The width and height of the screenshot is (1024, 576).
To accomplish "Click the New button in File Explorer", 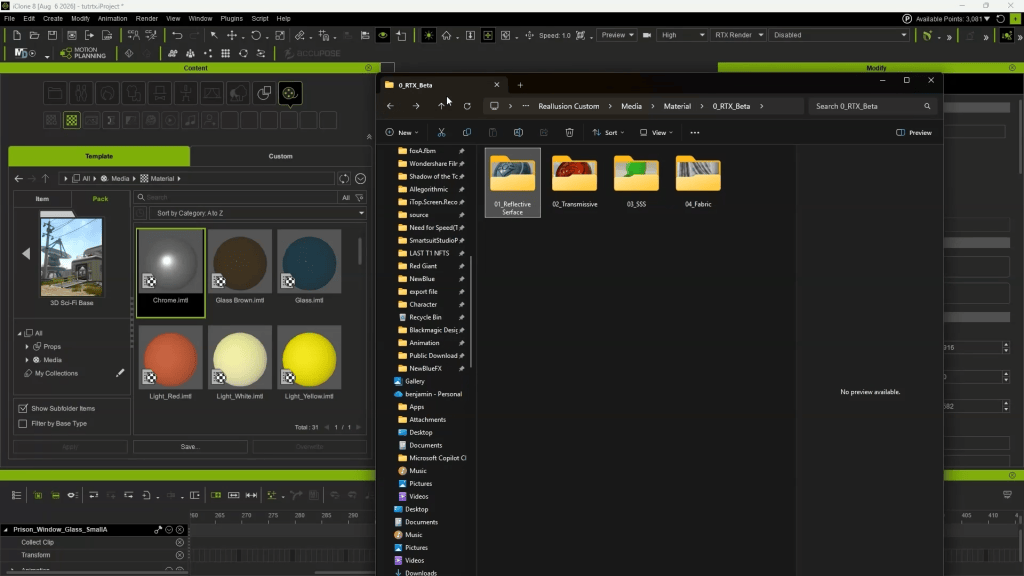I will point(402,133).
